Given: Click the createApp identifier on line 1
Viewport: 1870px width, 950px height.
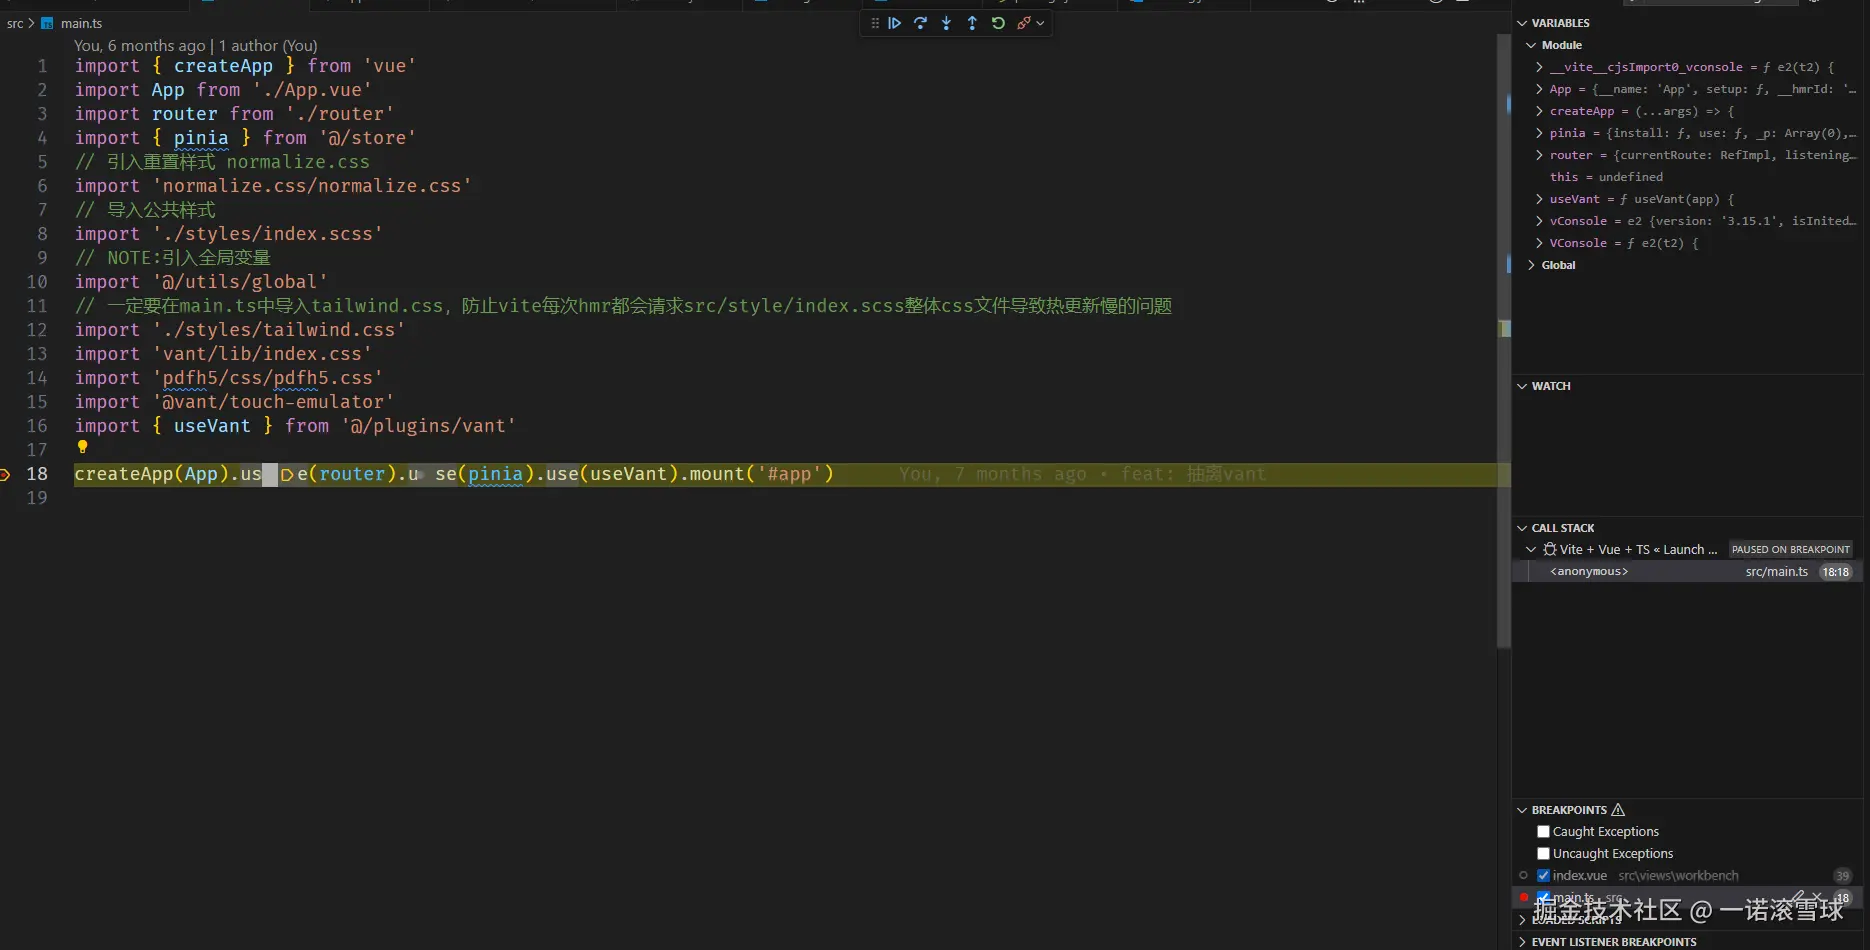Looking at the screenshot, I should pyautogui.click(x=223, y=66).
